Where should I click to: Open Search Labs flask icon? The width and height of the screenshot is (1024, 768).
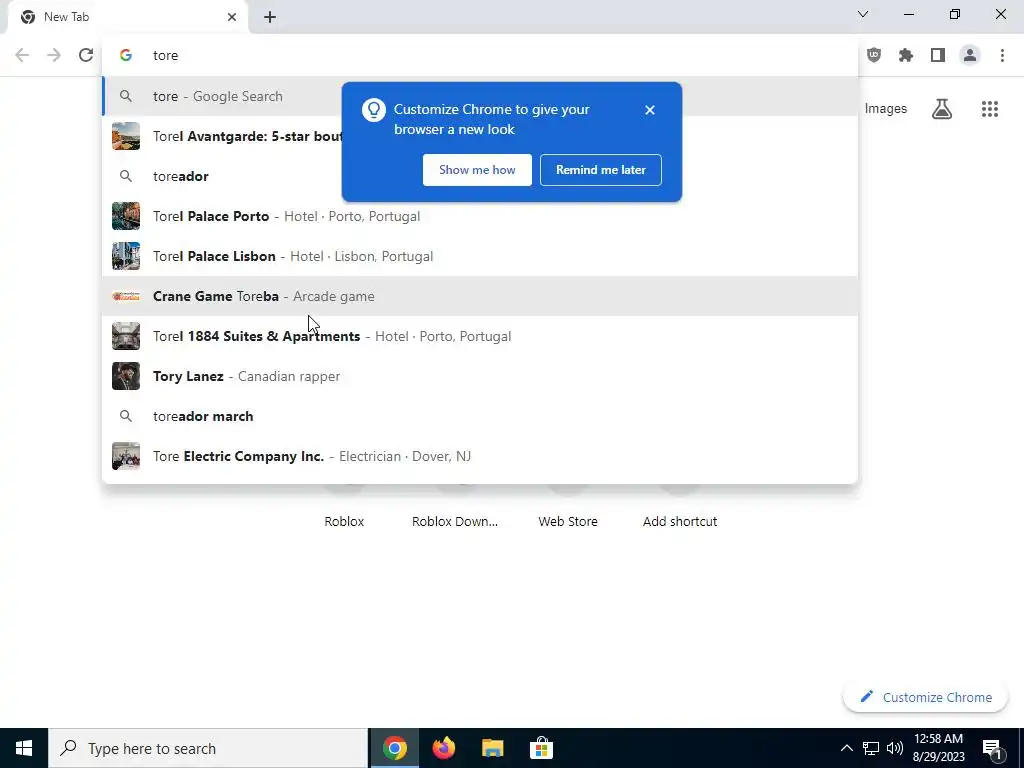(942, 108)
